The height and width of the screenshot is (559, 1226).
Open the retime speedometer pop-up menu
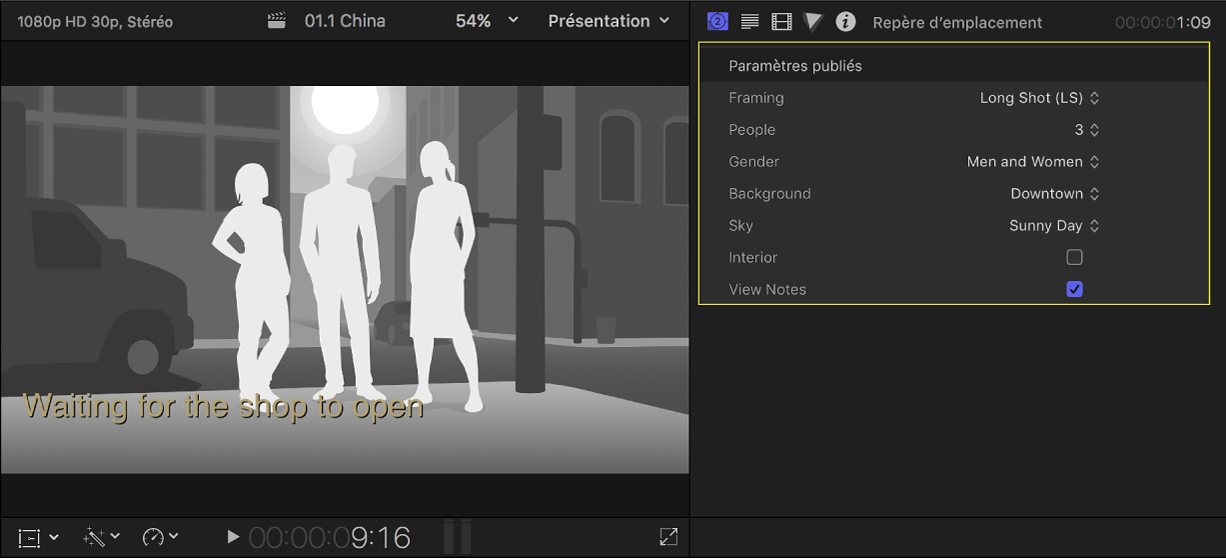click(160, 537)
